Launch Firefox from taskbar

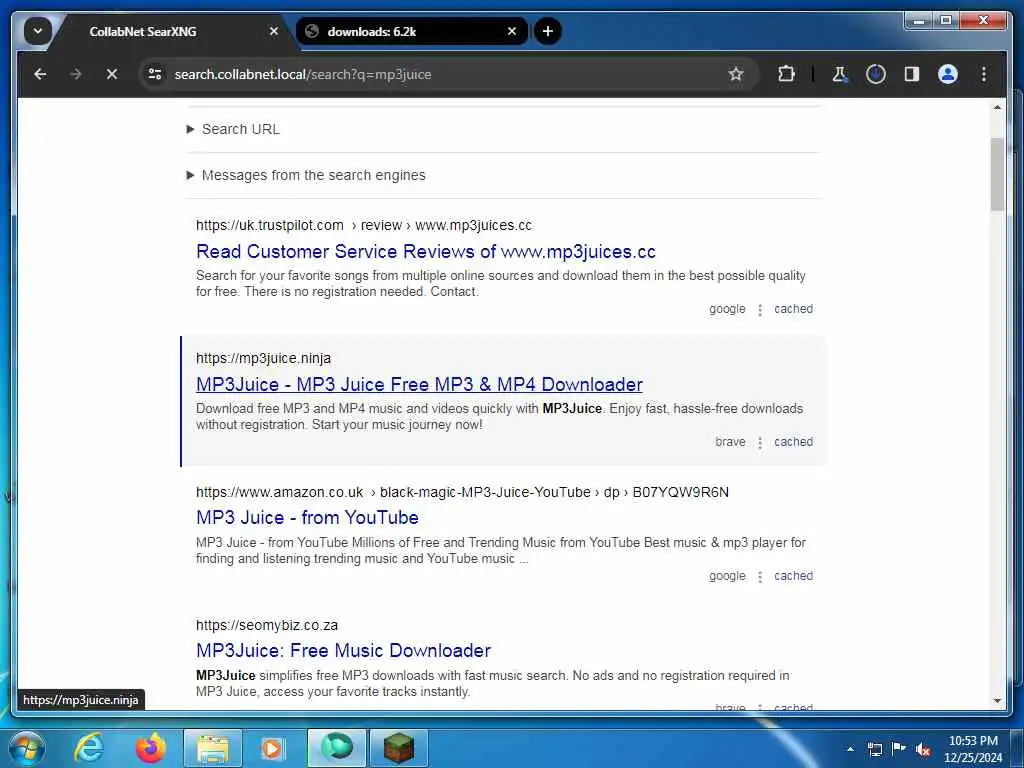(x=151, y=748)
